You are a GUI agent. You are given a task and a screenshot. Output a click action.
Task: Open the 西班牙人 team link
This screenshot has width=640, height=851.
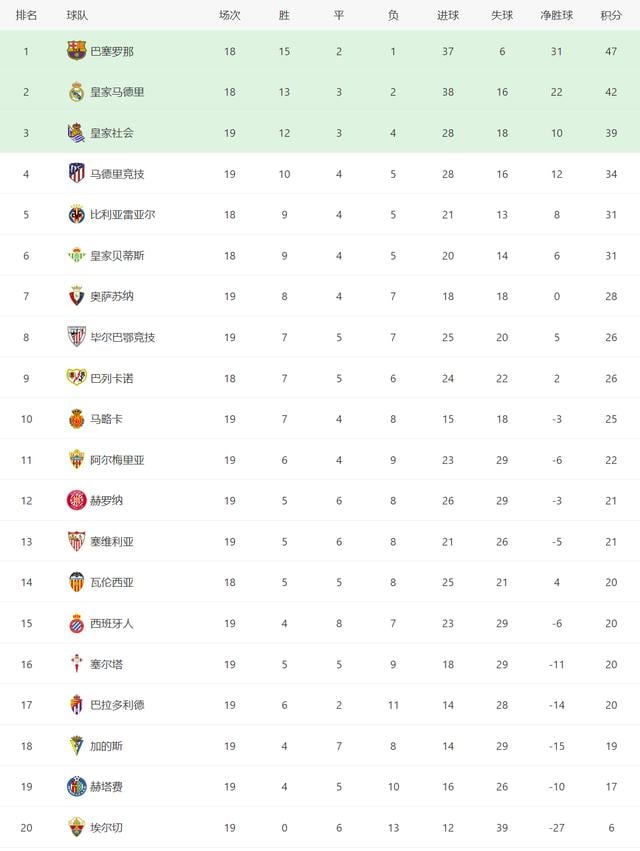111,623
